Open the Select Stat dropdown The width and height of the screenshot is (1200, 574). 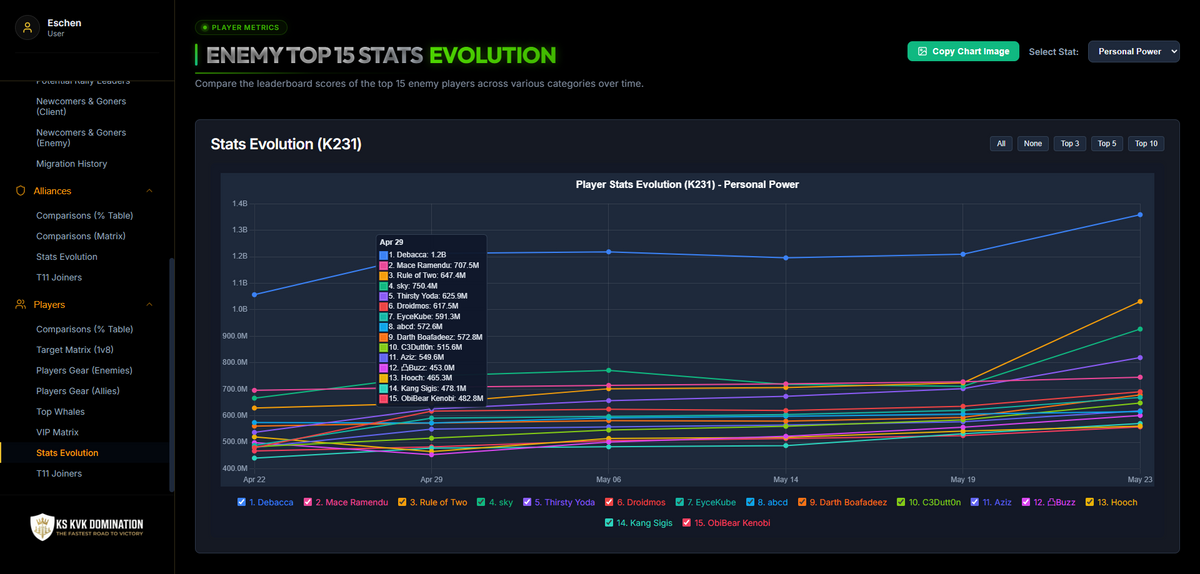1134,51
